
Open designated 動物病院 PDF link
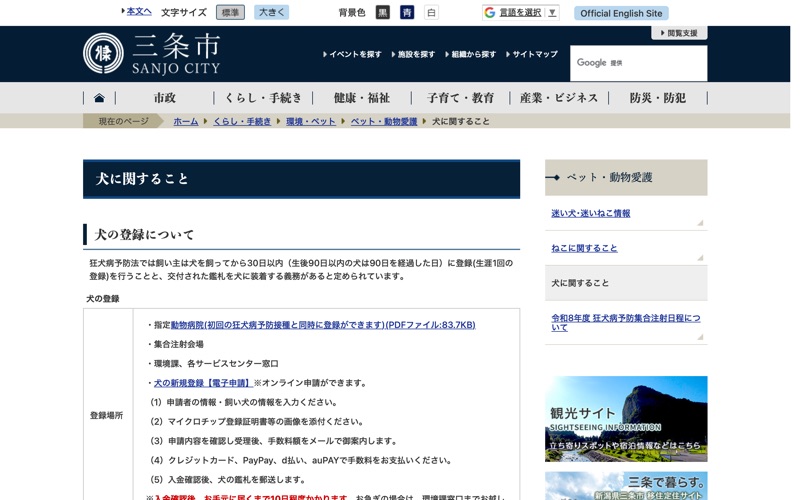coord(323,325)
